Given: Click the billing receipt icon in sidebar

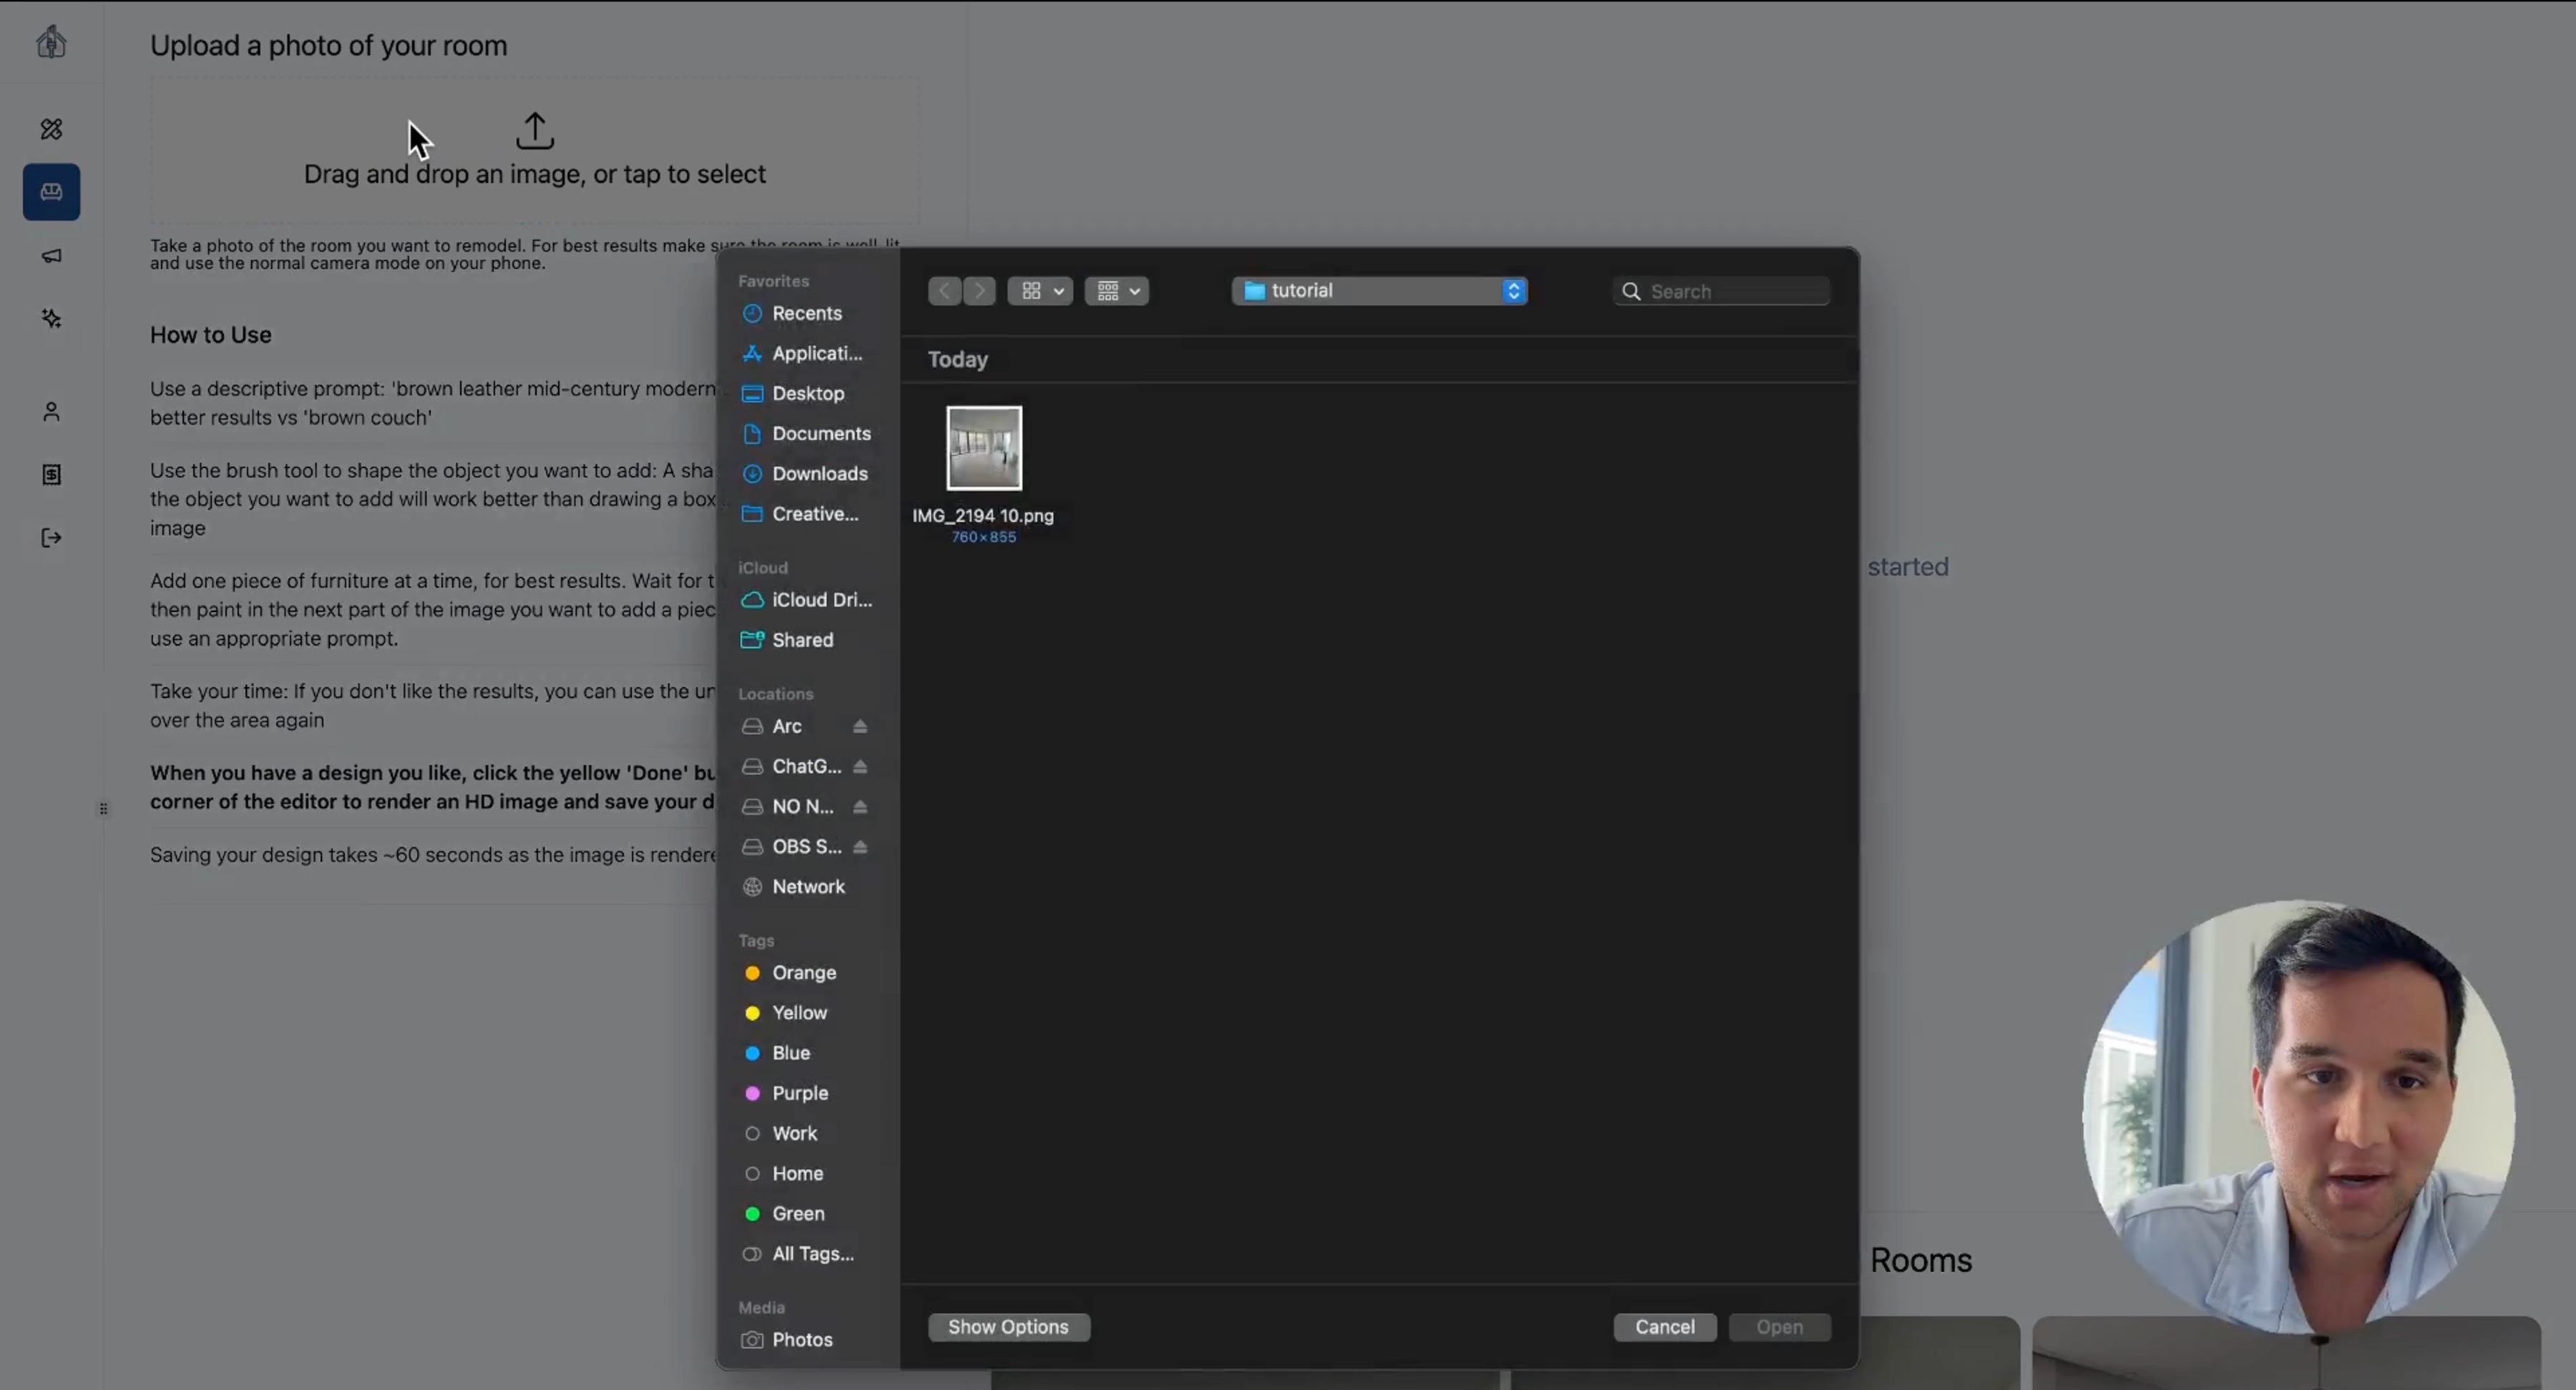Looking at the screenshot, I should [x=50, y=474].
